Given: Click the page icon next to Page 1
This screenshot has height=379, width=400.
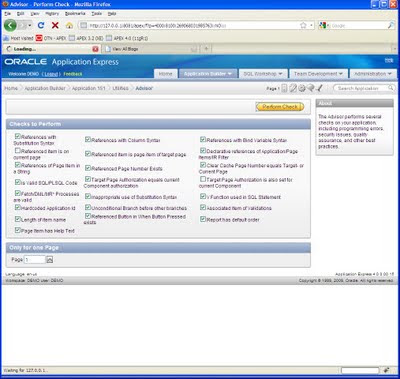Looking at the screenshot, I should coord(284,88).
